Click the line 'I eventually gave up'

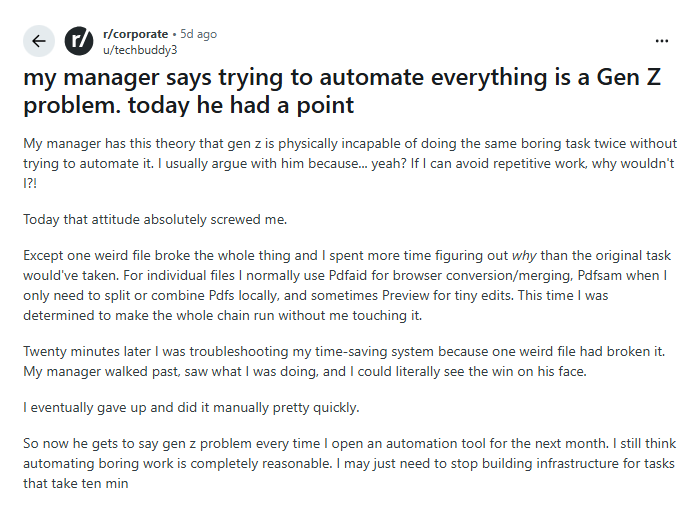tap(191, 407)
